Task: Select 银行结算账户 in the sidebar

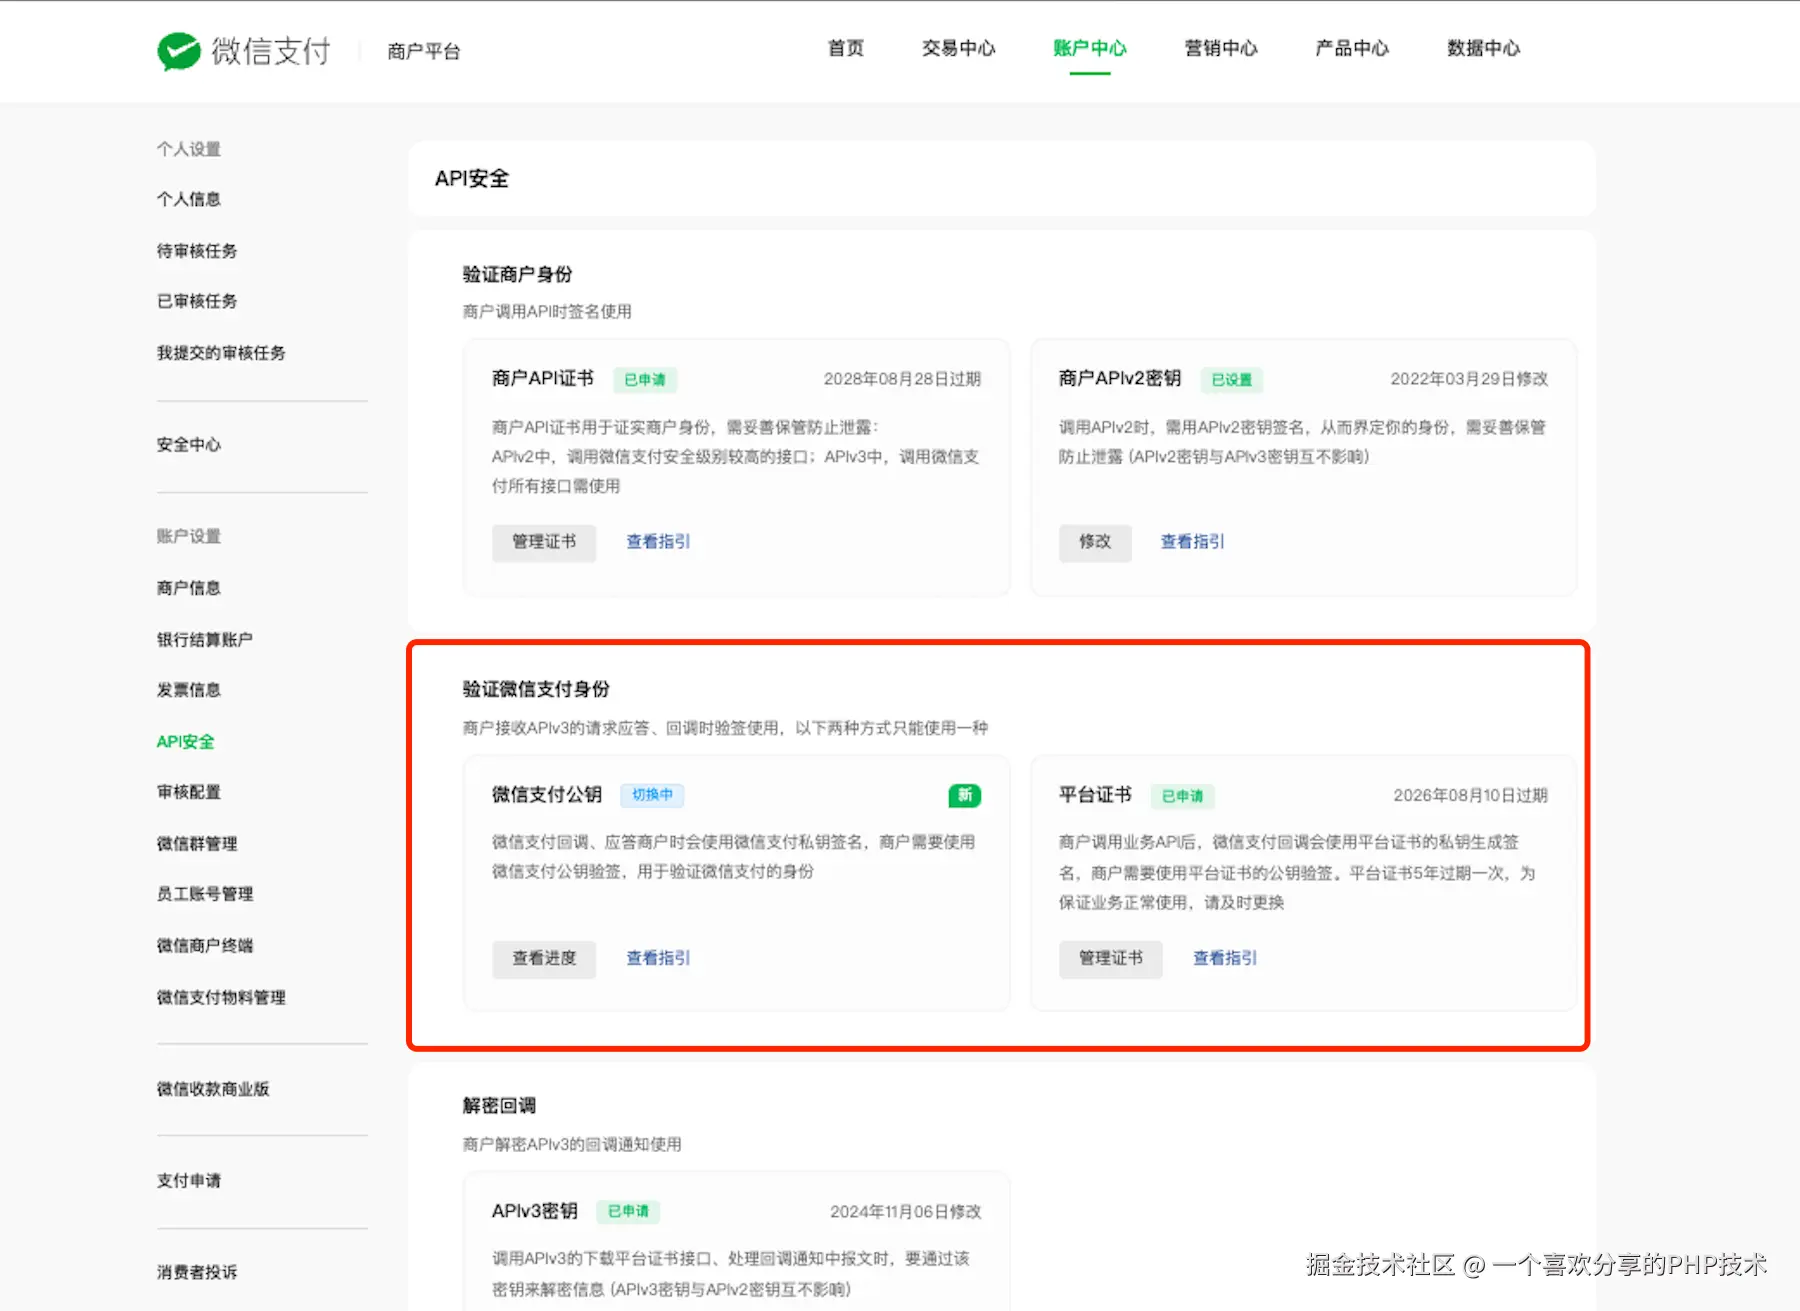Action: [x=204, y=640]
